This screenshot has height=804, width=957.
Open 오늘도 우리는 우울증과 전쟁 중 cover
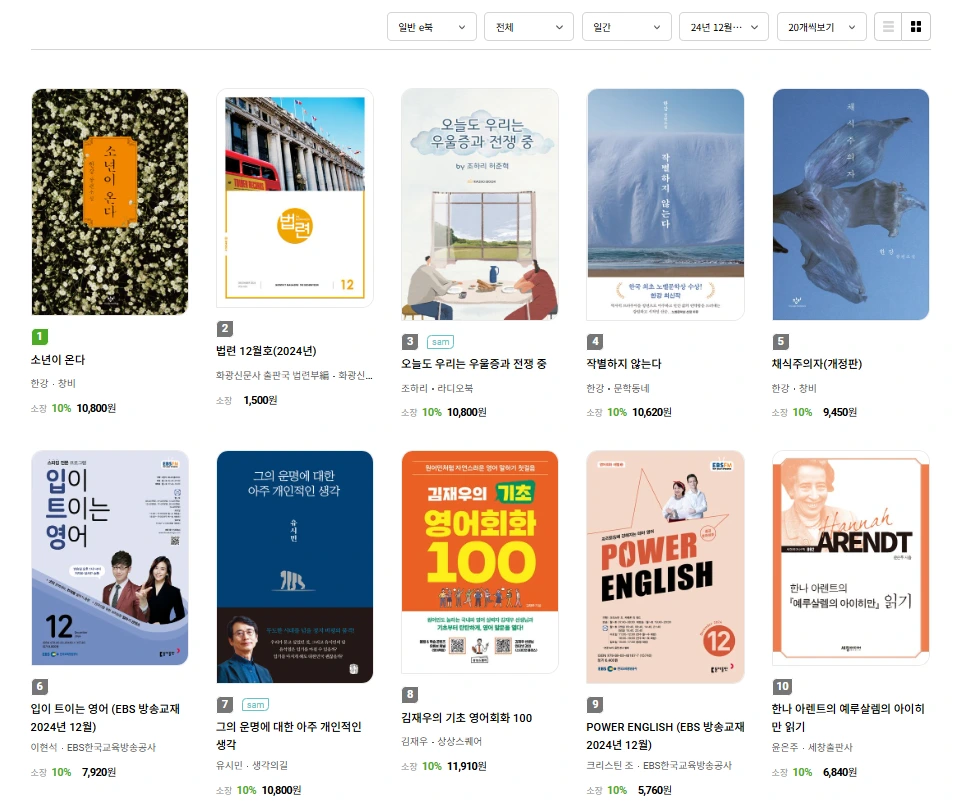point(480,205)
